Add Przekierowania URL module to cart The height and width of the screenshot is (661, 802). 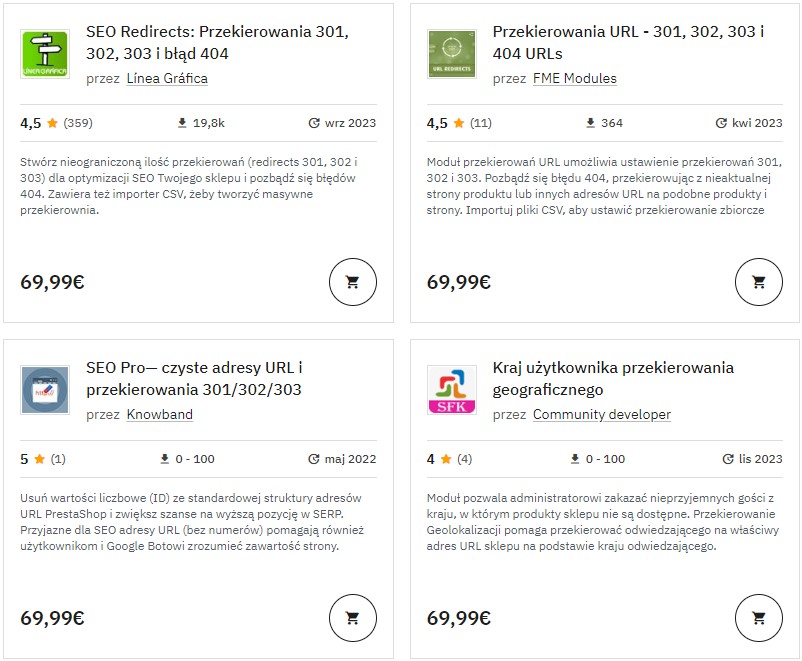[x=759, y=282]
